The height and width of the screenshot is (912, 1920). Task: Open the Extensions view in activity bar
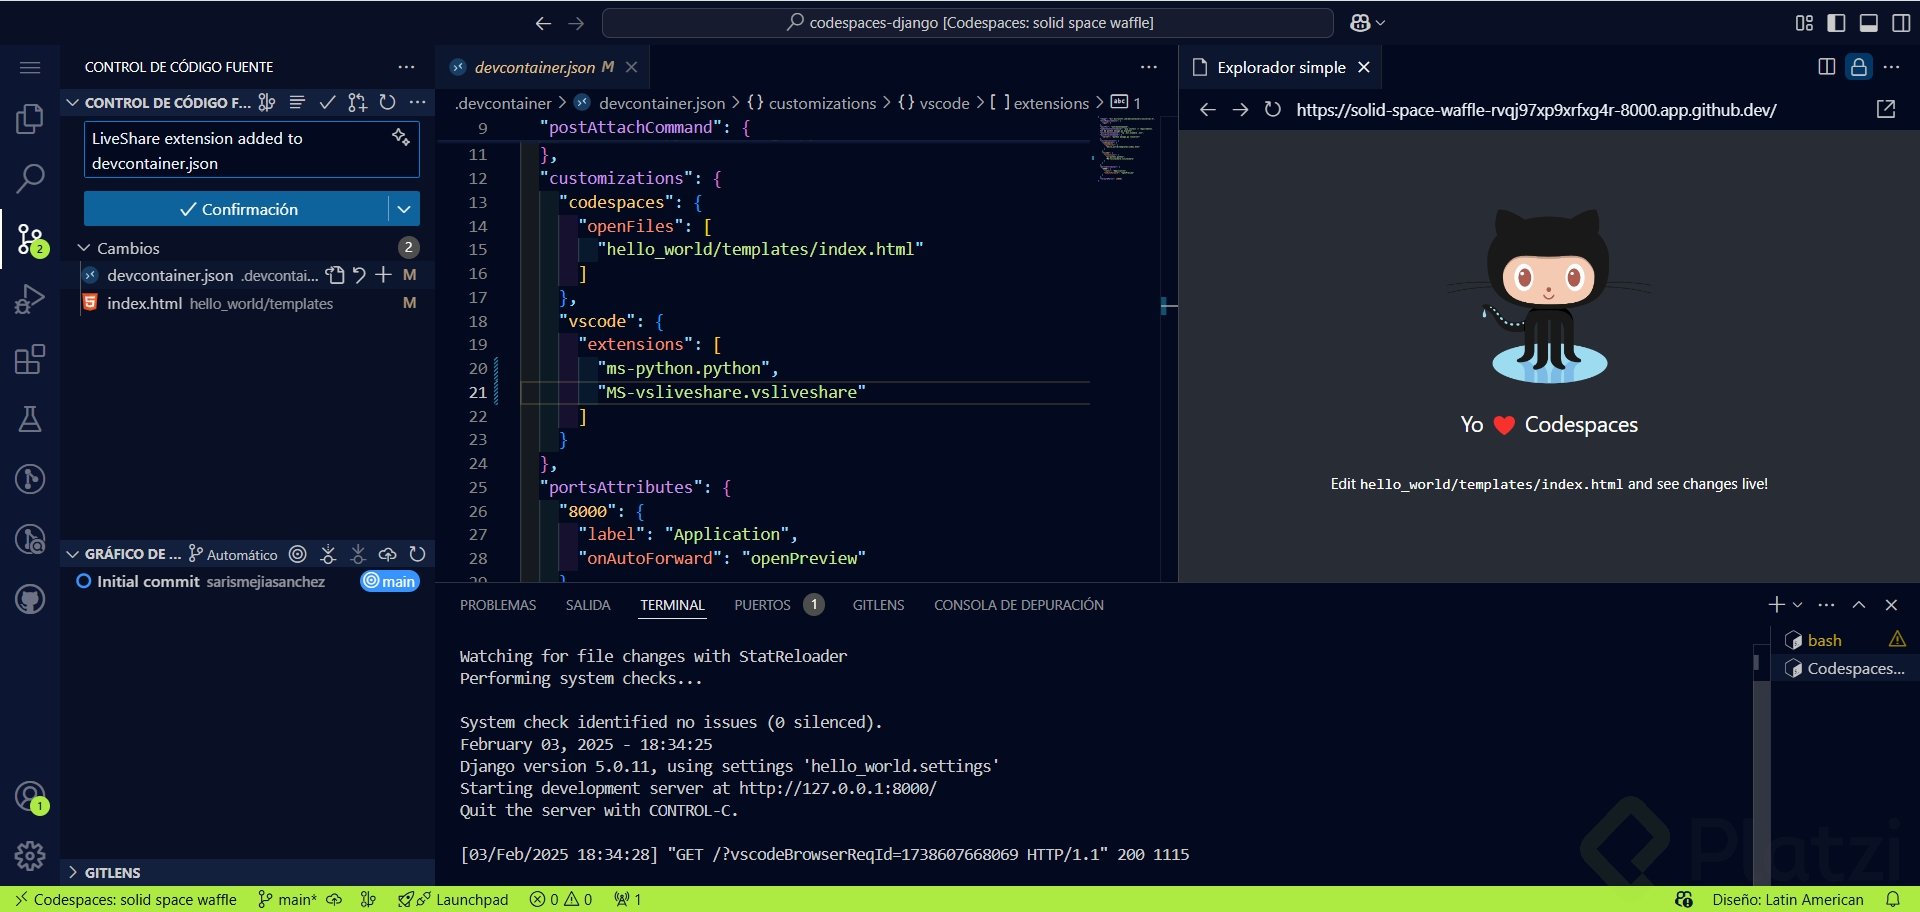(30, 359)
